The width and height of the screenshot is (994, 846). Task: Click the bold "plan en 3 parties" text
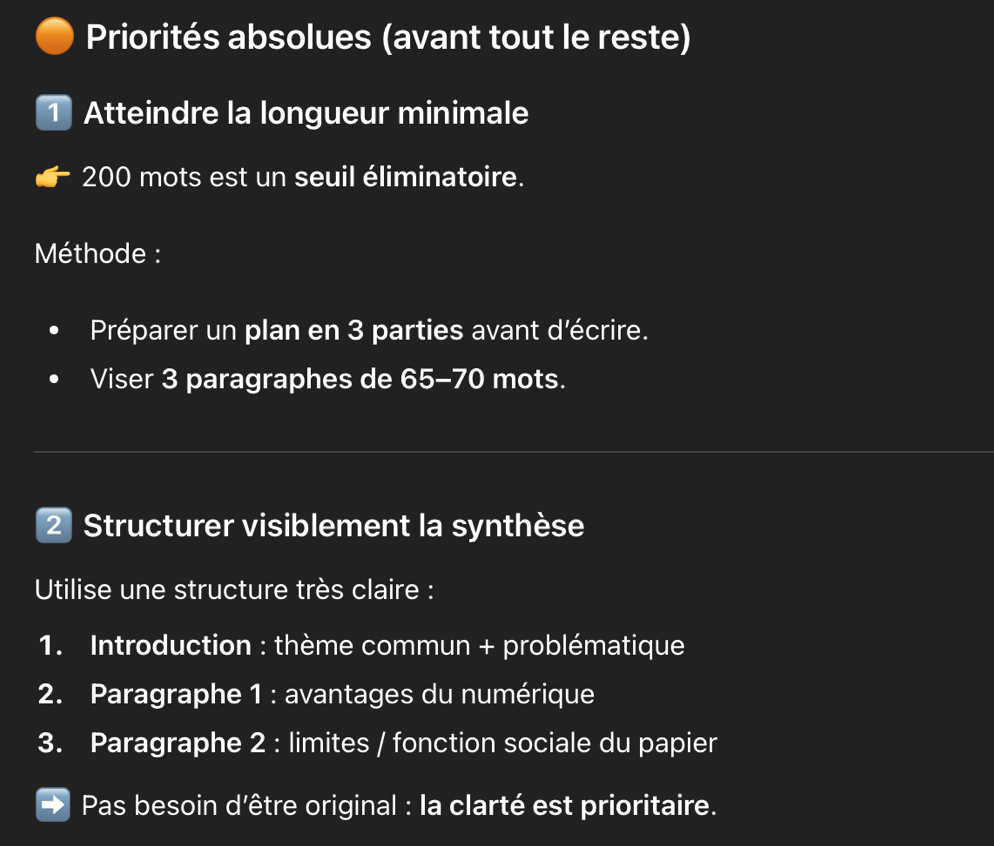click(x=354, y=330)
